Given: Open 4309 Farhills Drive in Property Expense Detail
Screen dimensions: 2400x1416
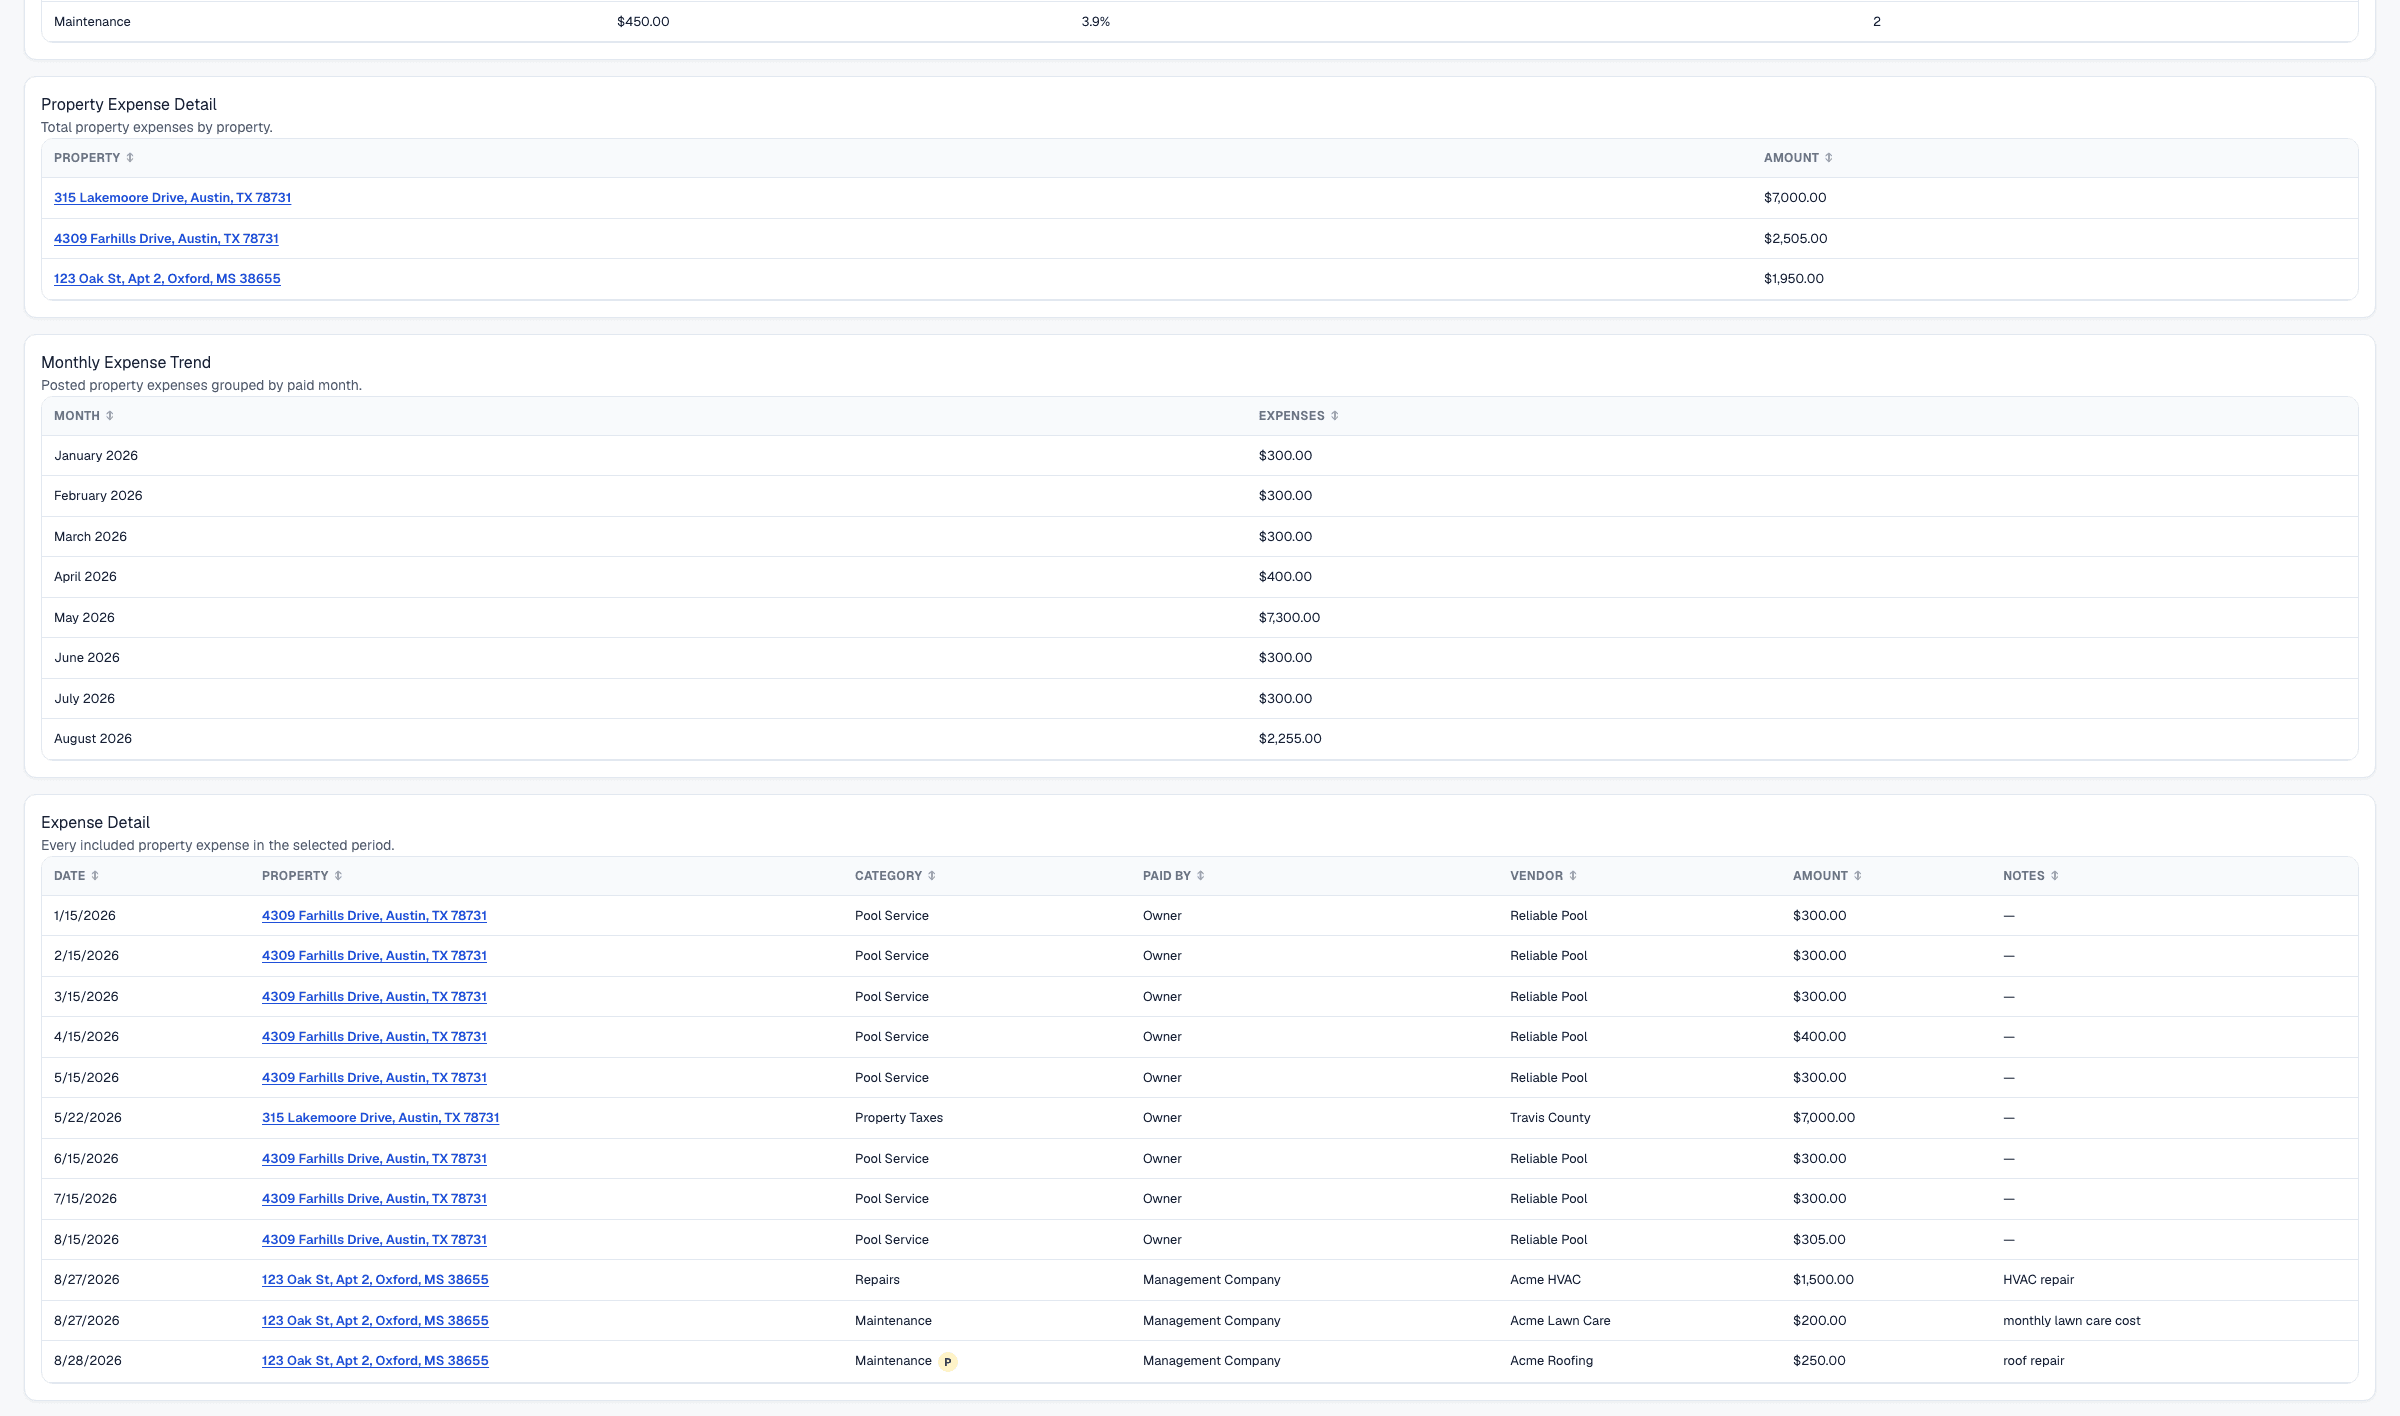Looking at the screenshot, I should [x=166, y=239].
